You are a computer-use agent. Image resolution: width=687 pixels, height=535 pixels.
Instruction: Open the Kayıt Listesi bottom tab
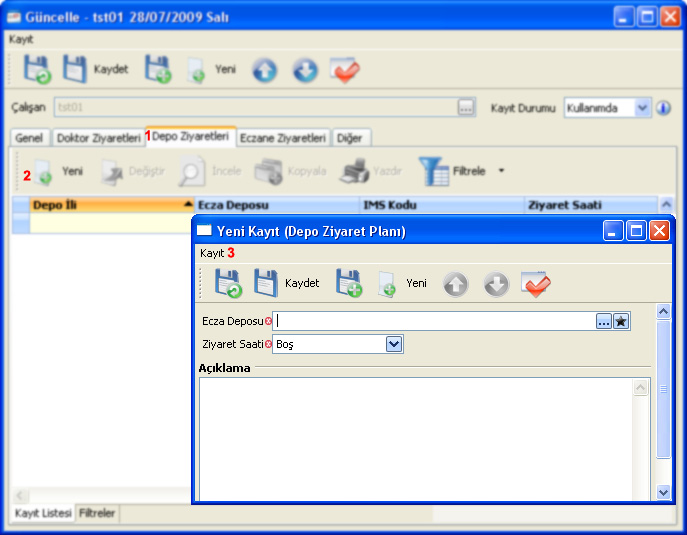tap(43, 513)
